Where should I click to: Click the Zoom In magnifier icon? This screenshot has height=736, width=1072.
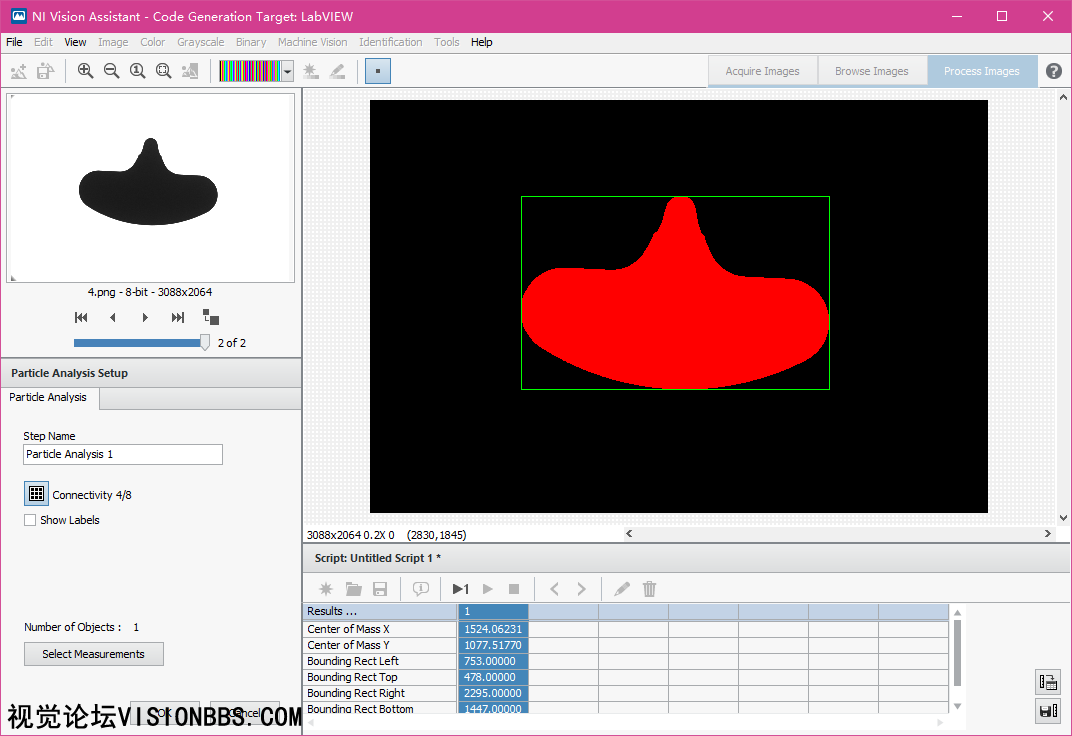[x=85, y=71]
